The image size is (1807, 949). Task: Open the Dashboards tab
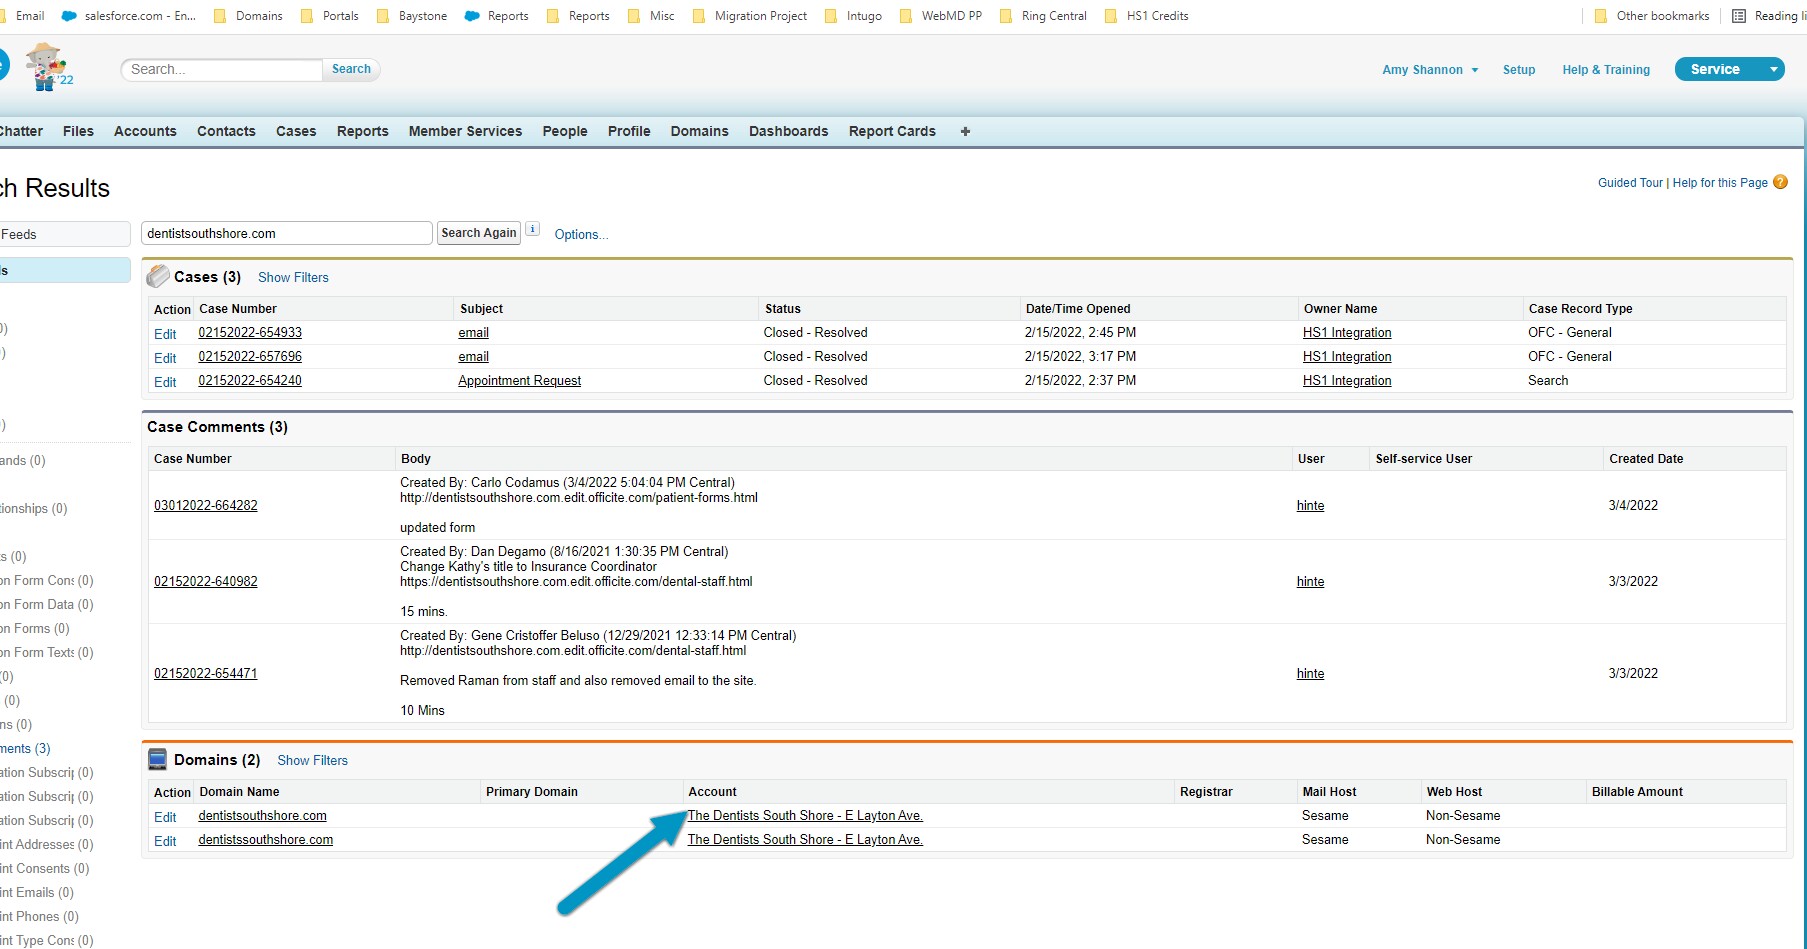[788, 131]
